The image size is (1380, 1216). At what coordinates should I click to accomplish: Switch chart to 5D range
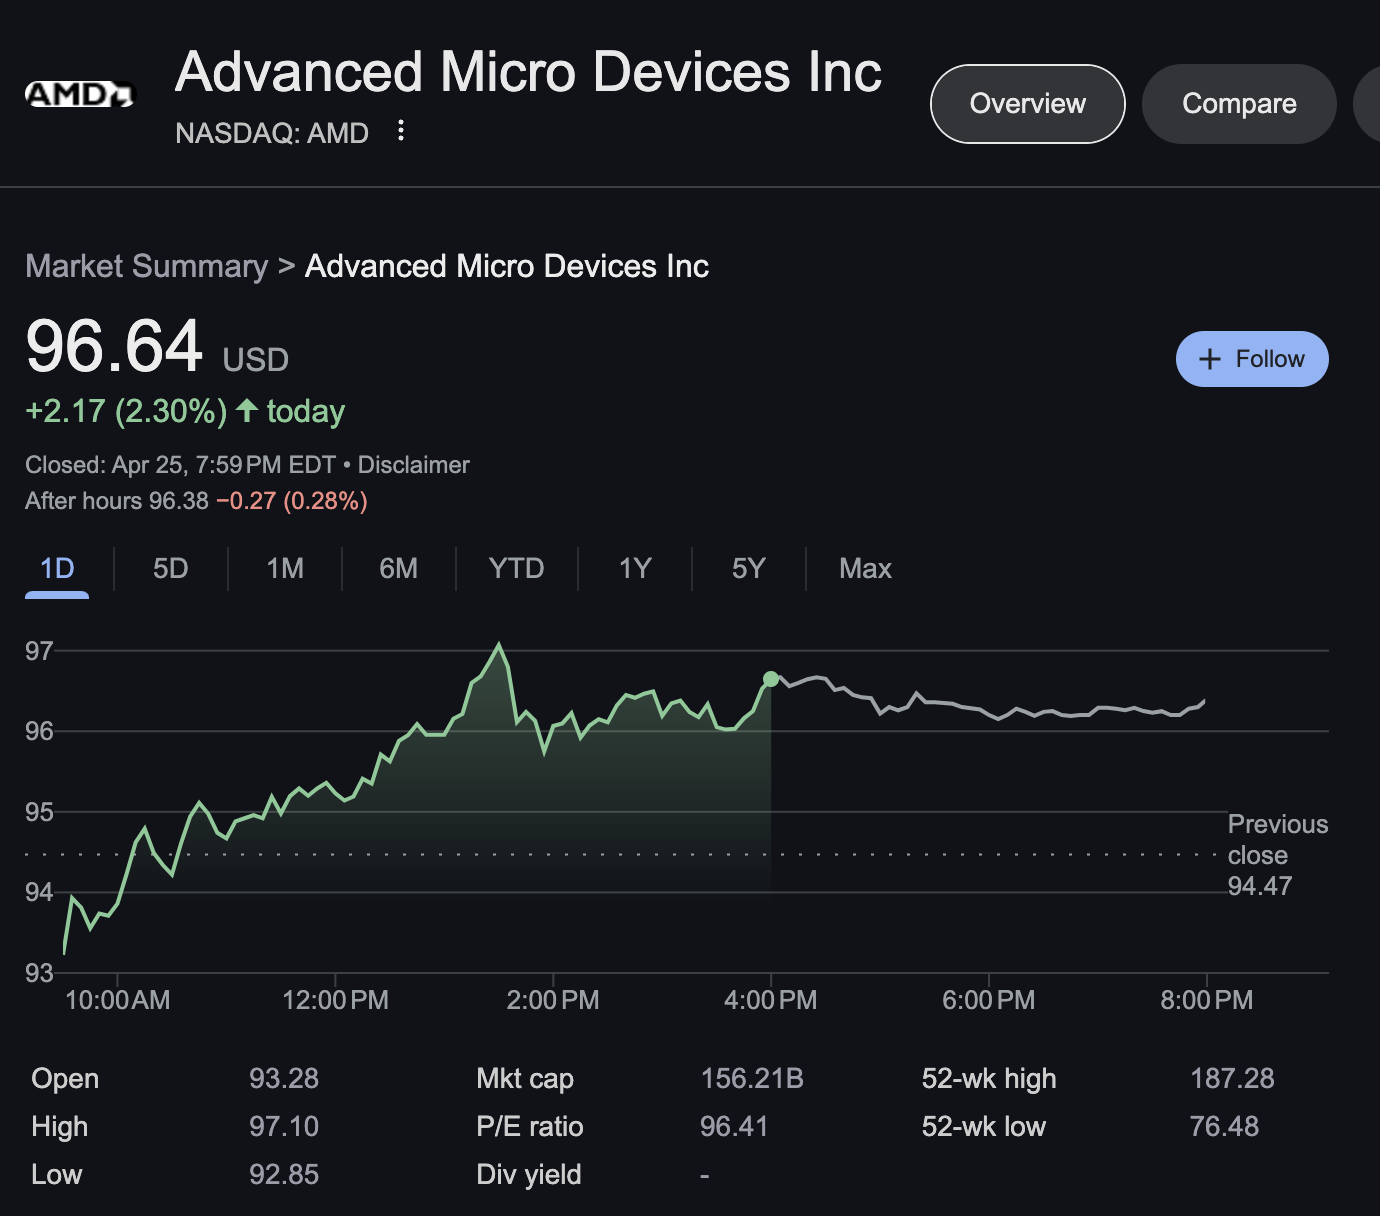pos(171,569)
